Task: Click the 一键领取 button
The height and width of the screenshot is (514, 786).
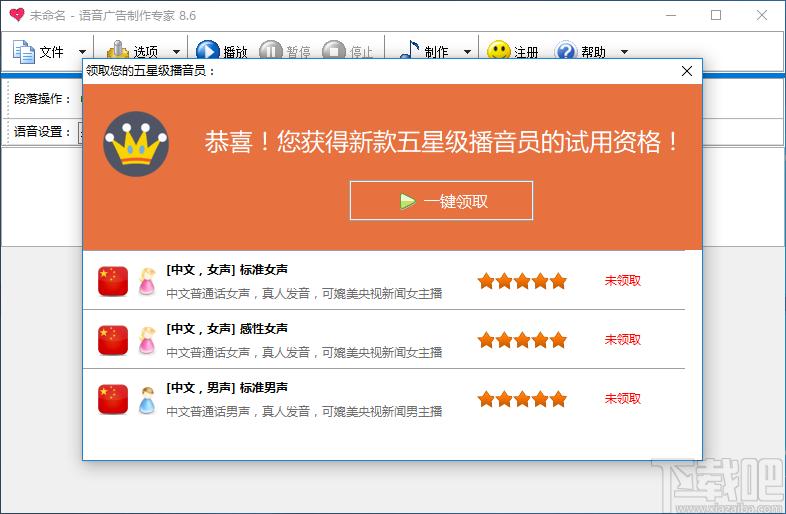Action: pyautogui.click(x=441, y=201)
